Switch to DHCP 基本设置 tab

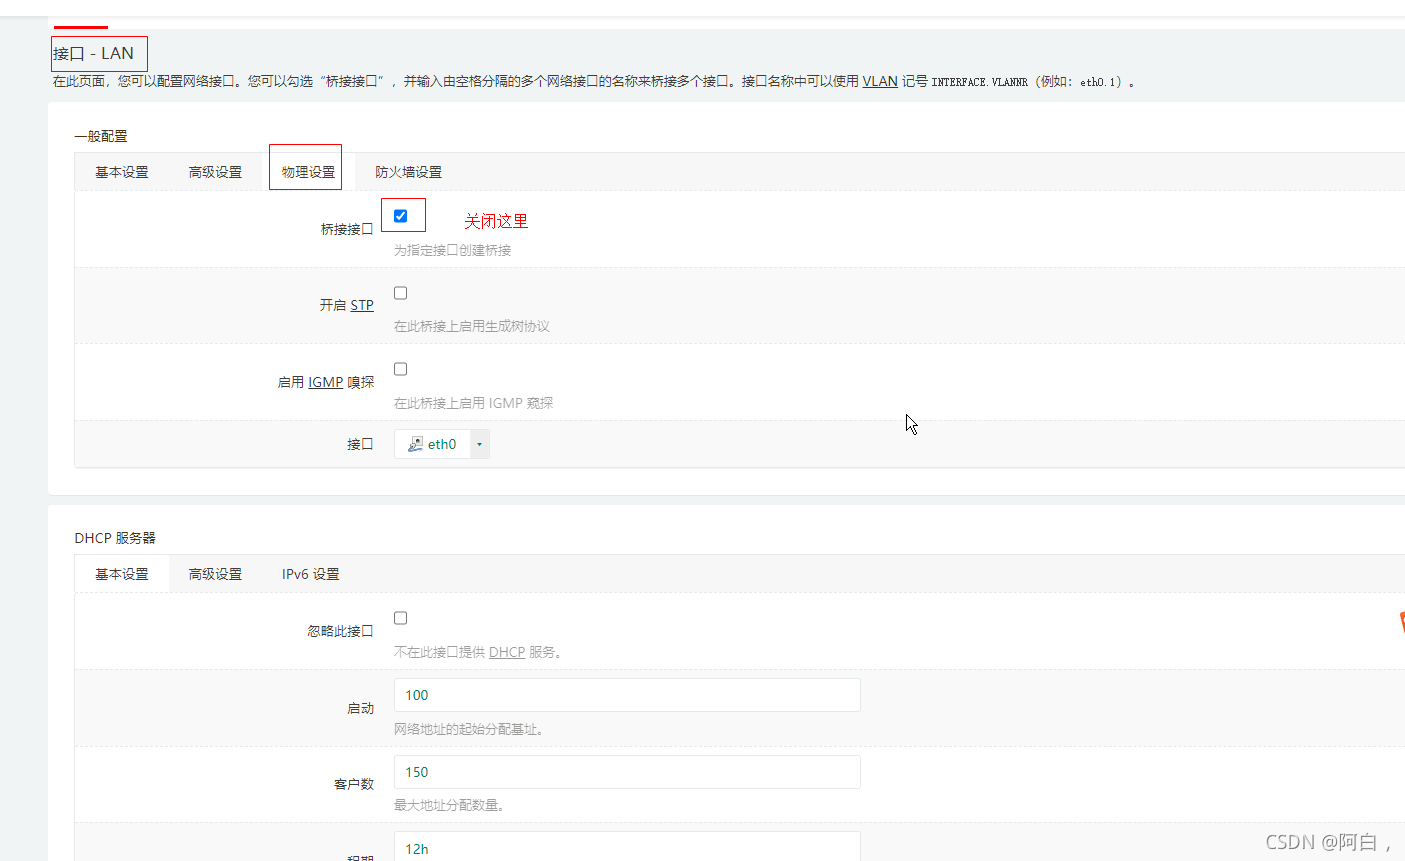coord(122,574)
